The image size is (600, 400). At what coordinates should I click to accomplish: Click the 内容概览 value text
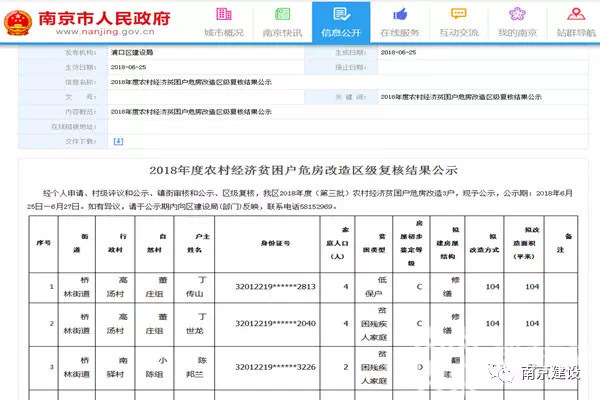(x=191, y=112)
